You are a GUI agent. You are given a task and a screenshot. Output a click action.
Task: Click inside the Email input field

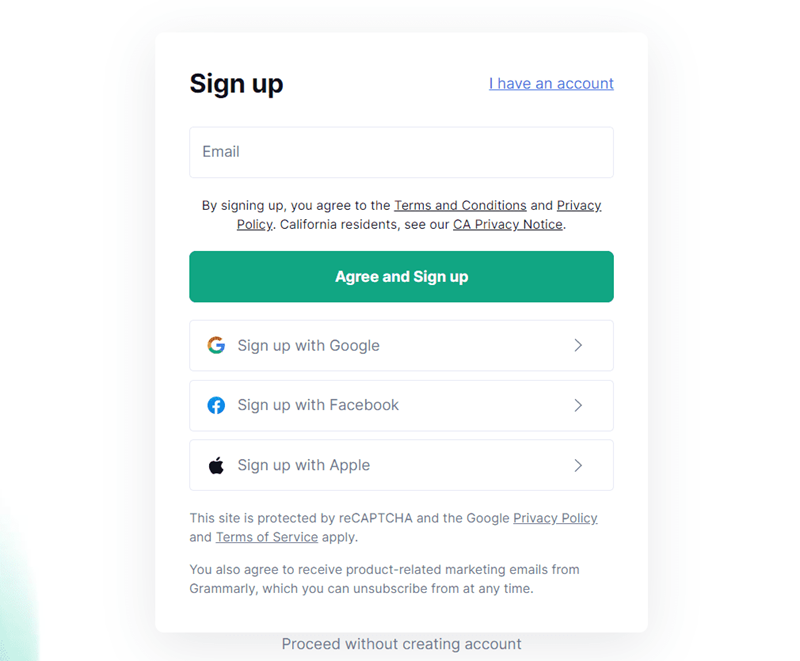(401, 152)
